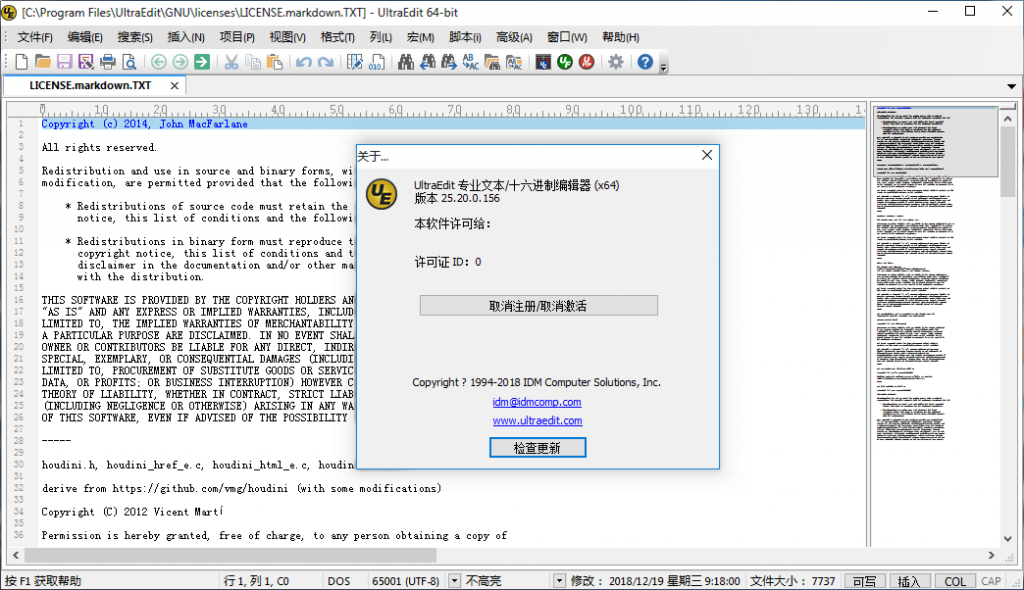Select the LICENSE.markdown.TXT tab
Viewport: 1024px width, 590px height.
point(90,86)
